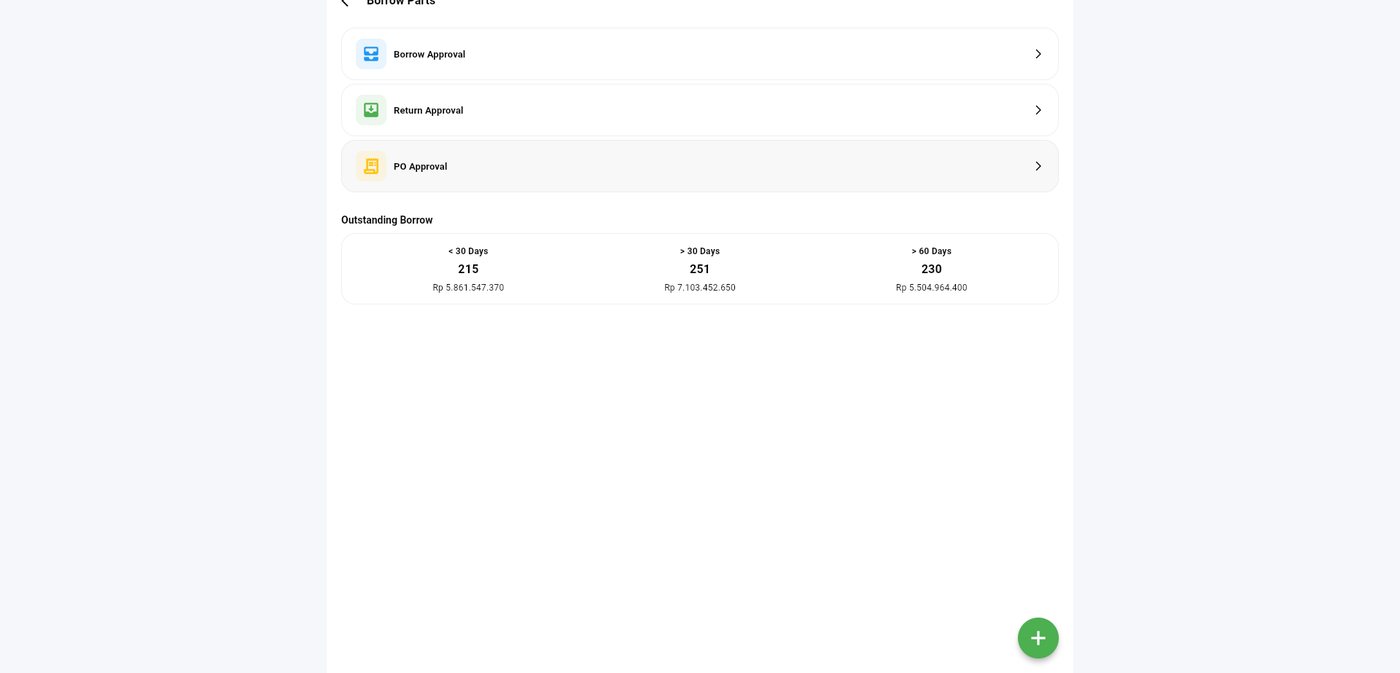Open Return Approval using right chevron
Screen dimensions: 1400x673
(x=1038, y=110)
